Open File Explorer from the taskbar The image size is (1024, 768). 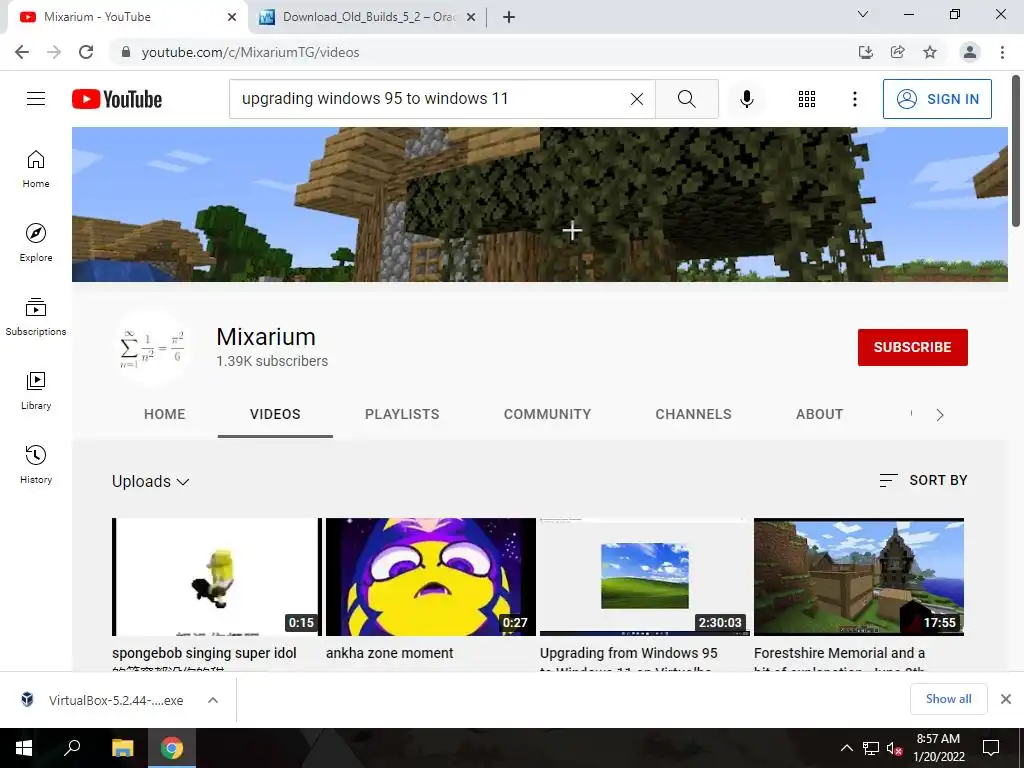pyautogui.click(x=122, y=748)
